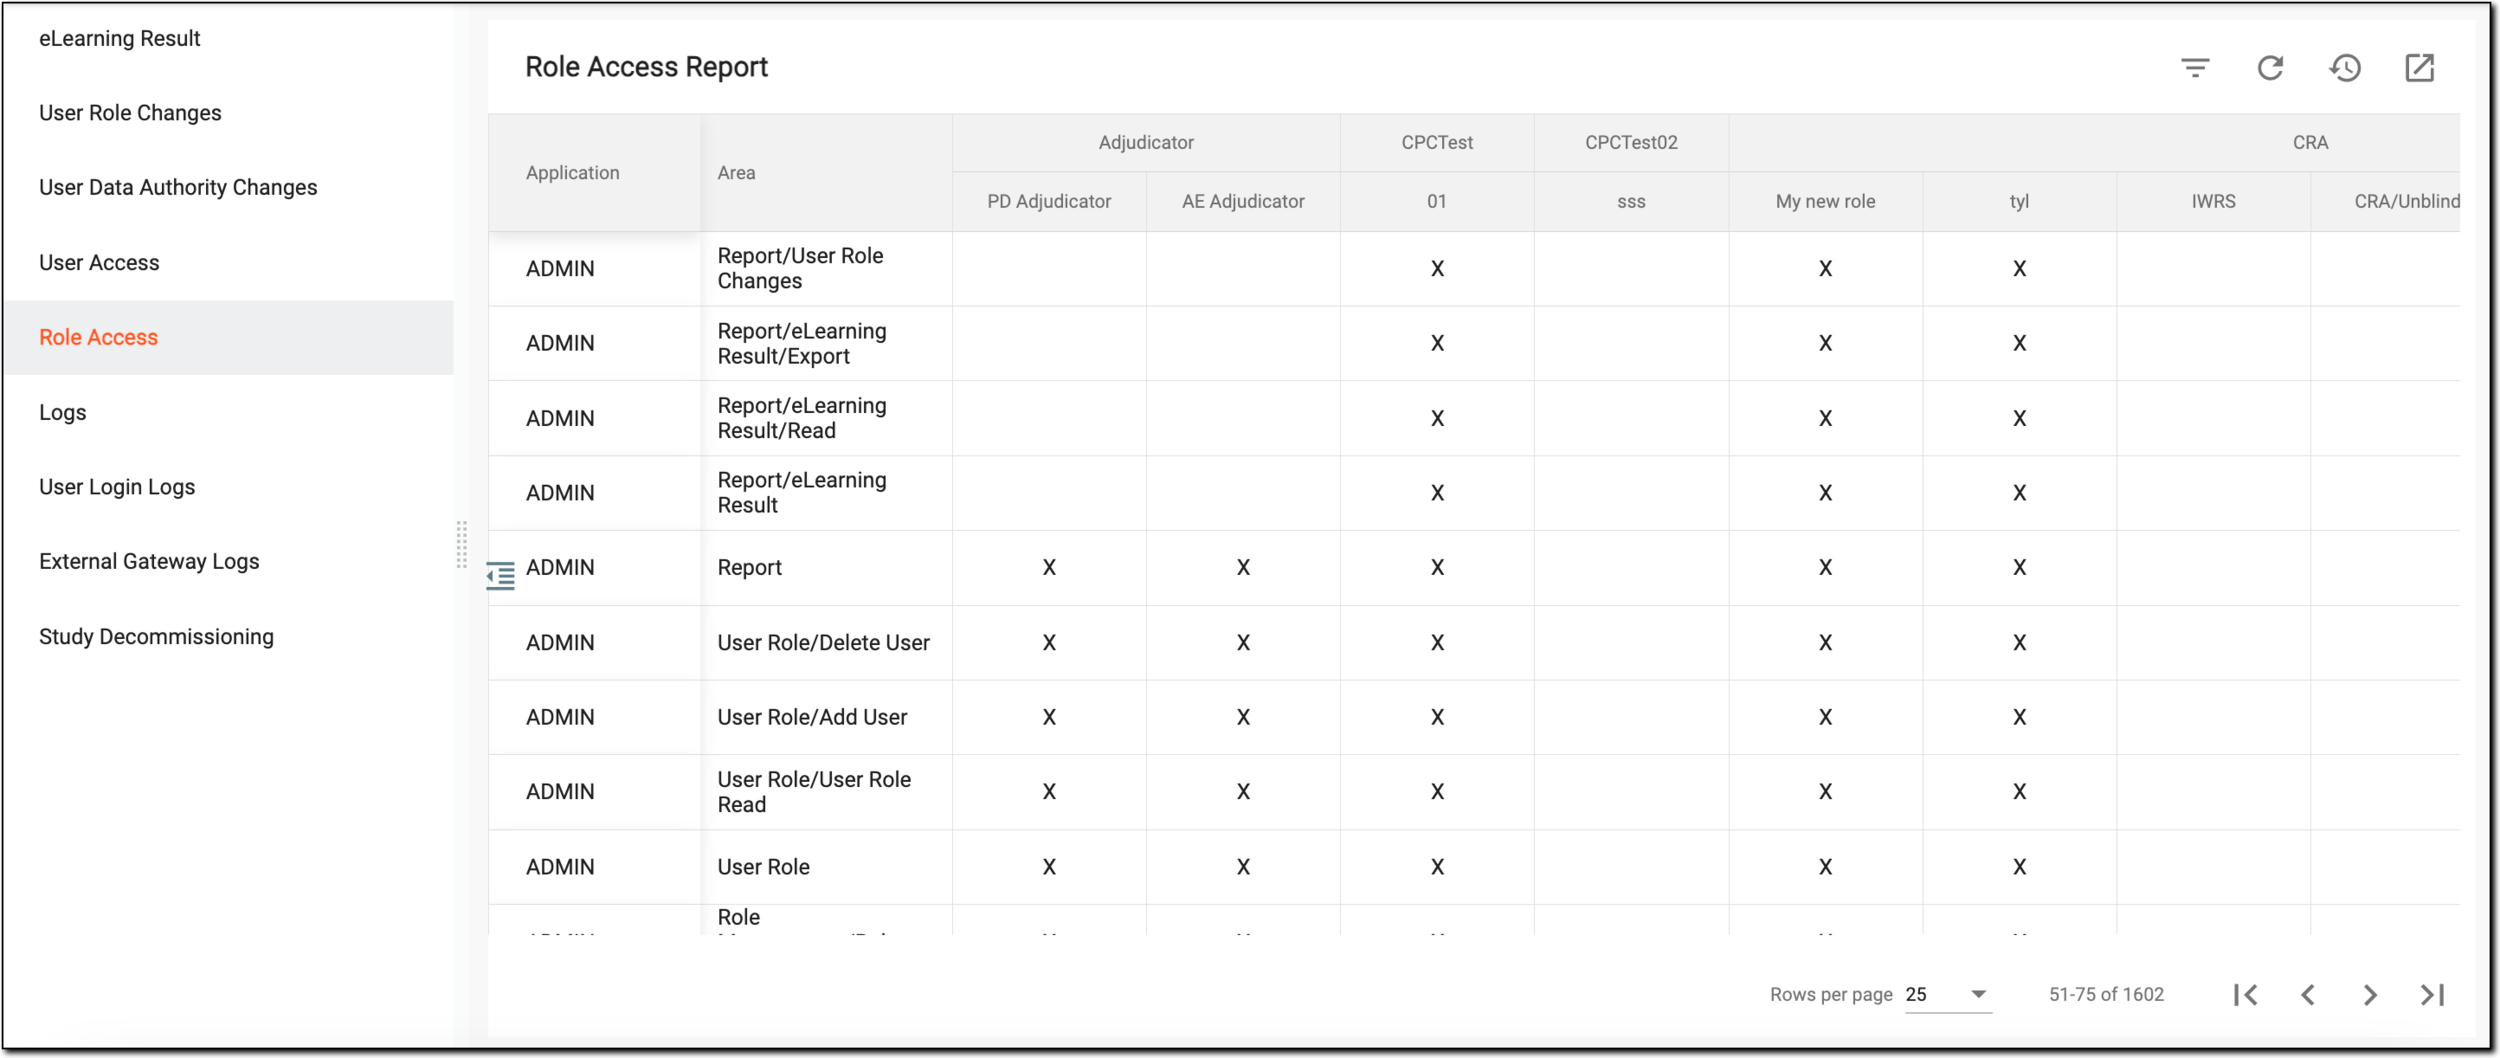Open eLearning Result in the sidebar
This screenshot has height=1058, width=2500.
point(120,38)
